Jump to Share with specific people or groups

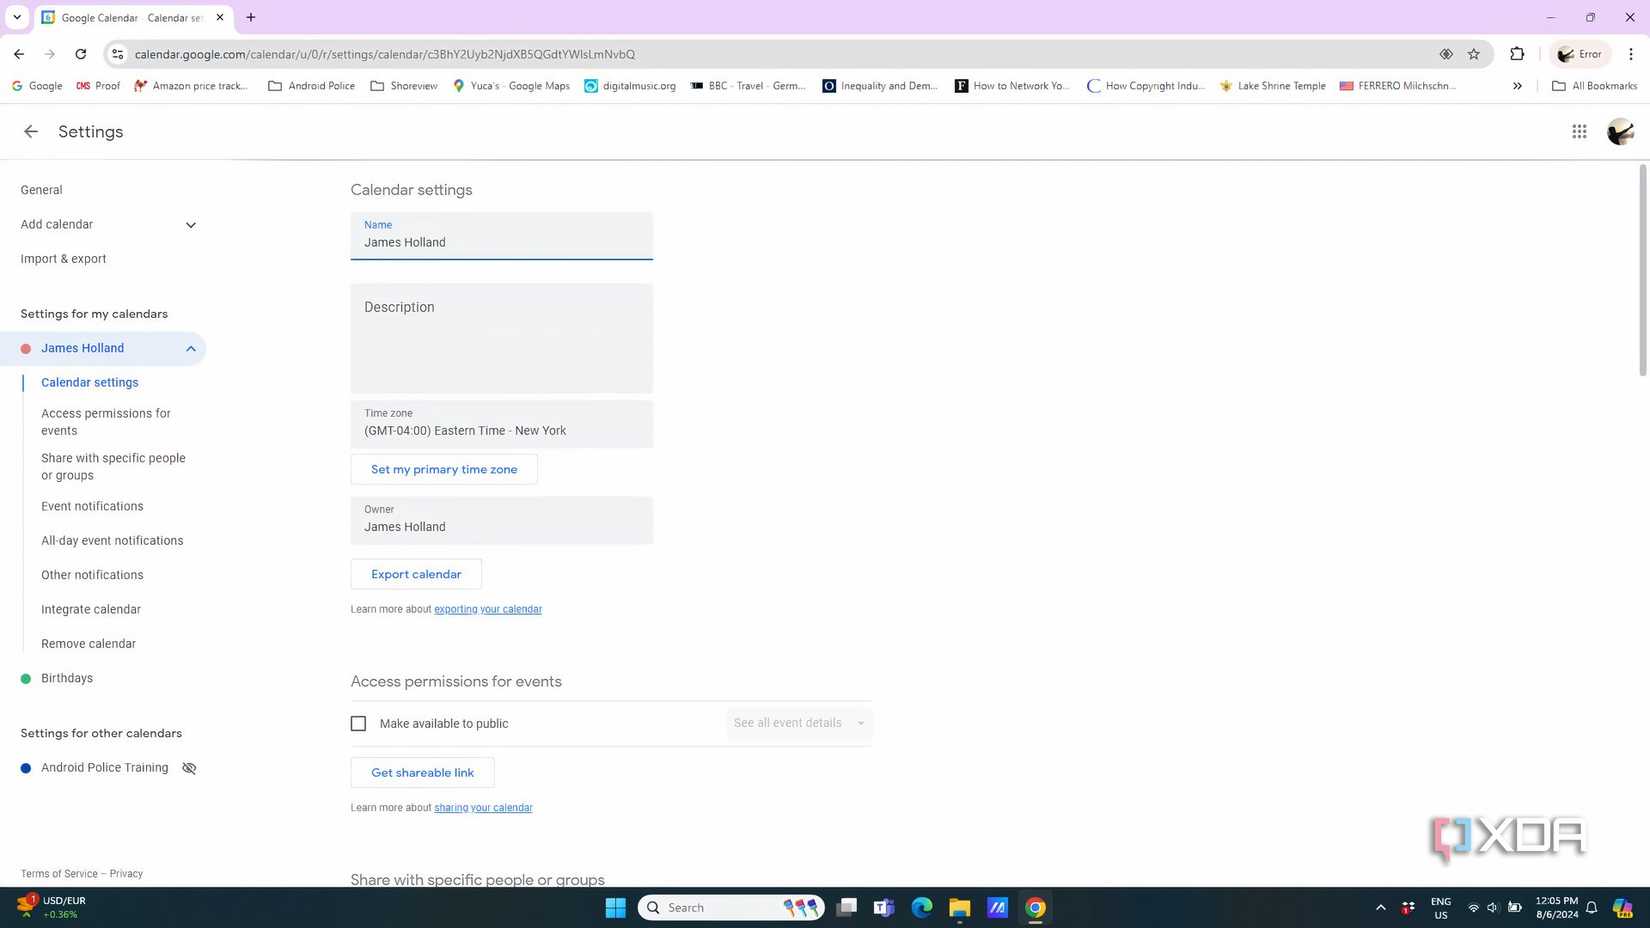[113, 466]
